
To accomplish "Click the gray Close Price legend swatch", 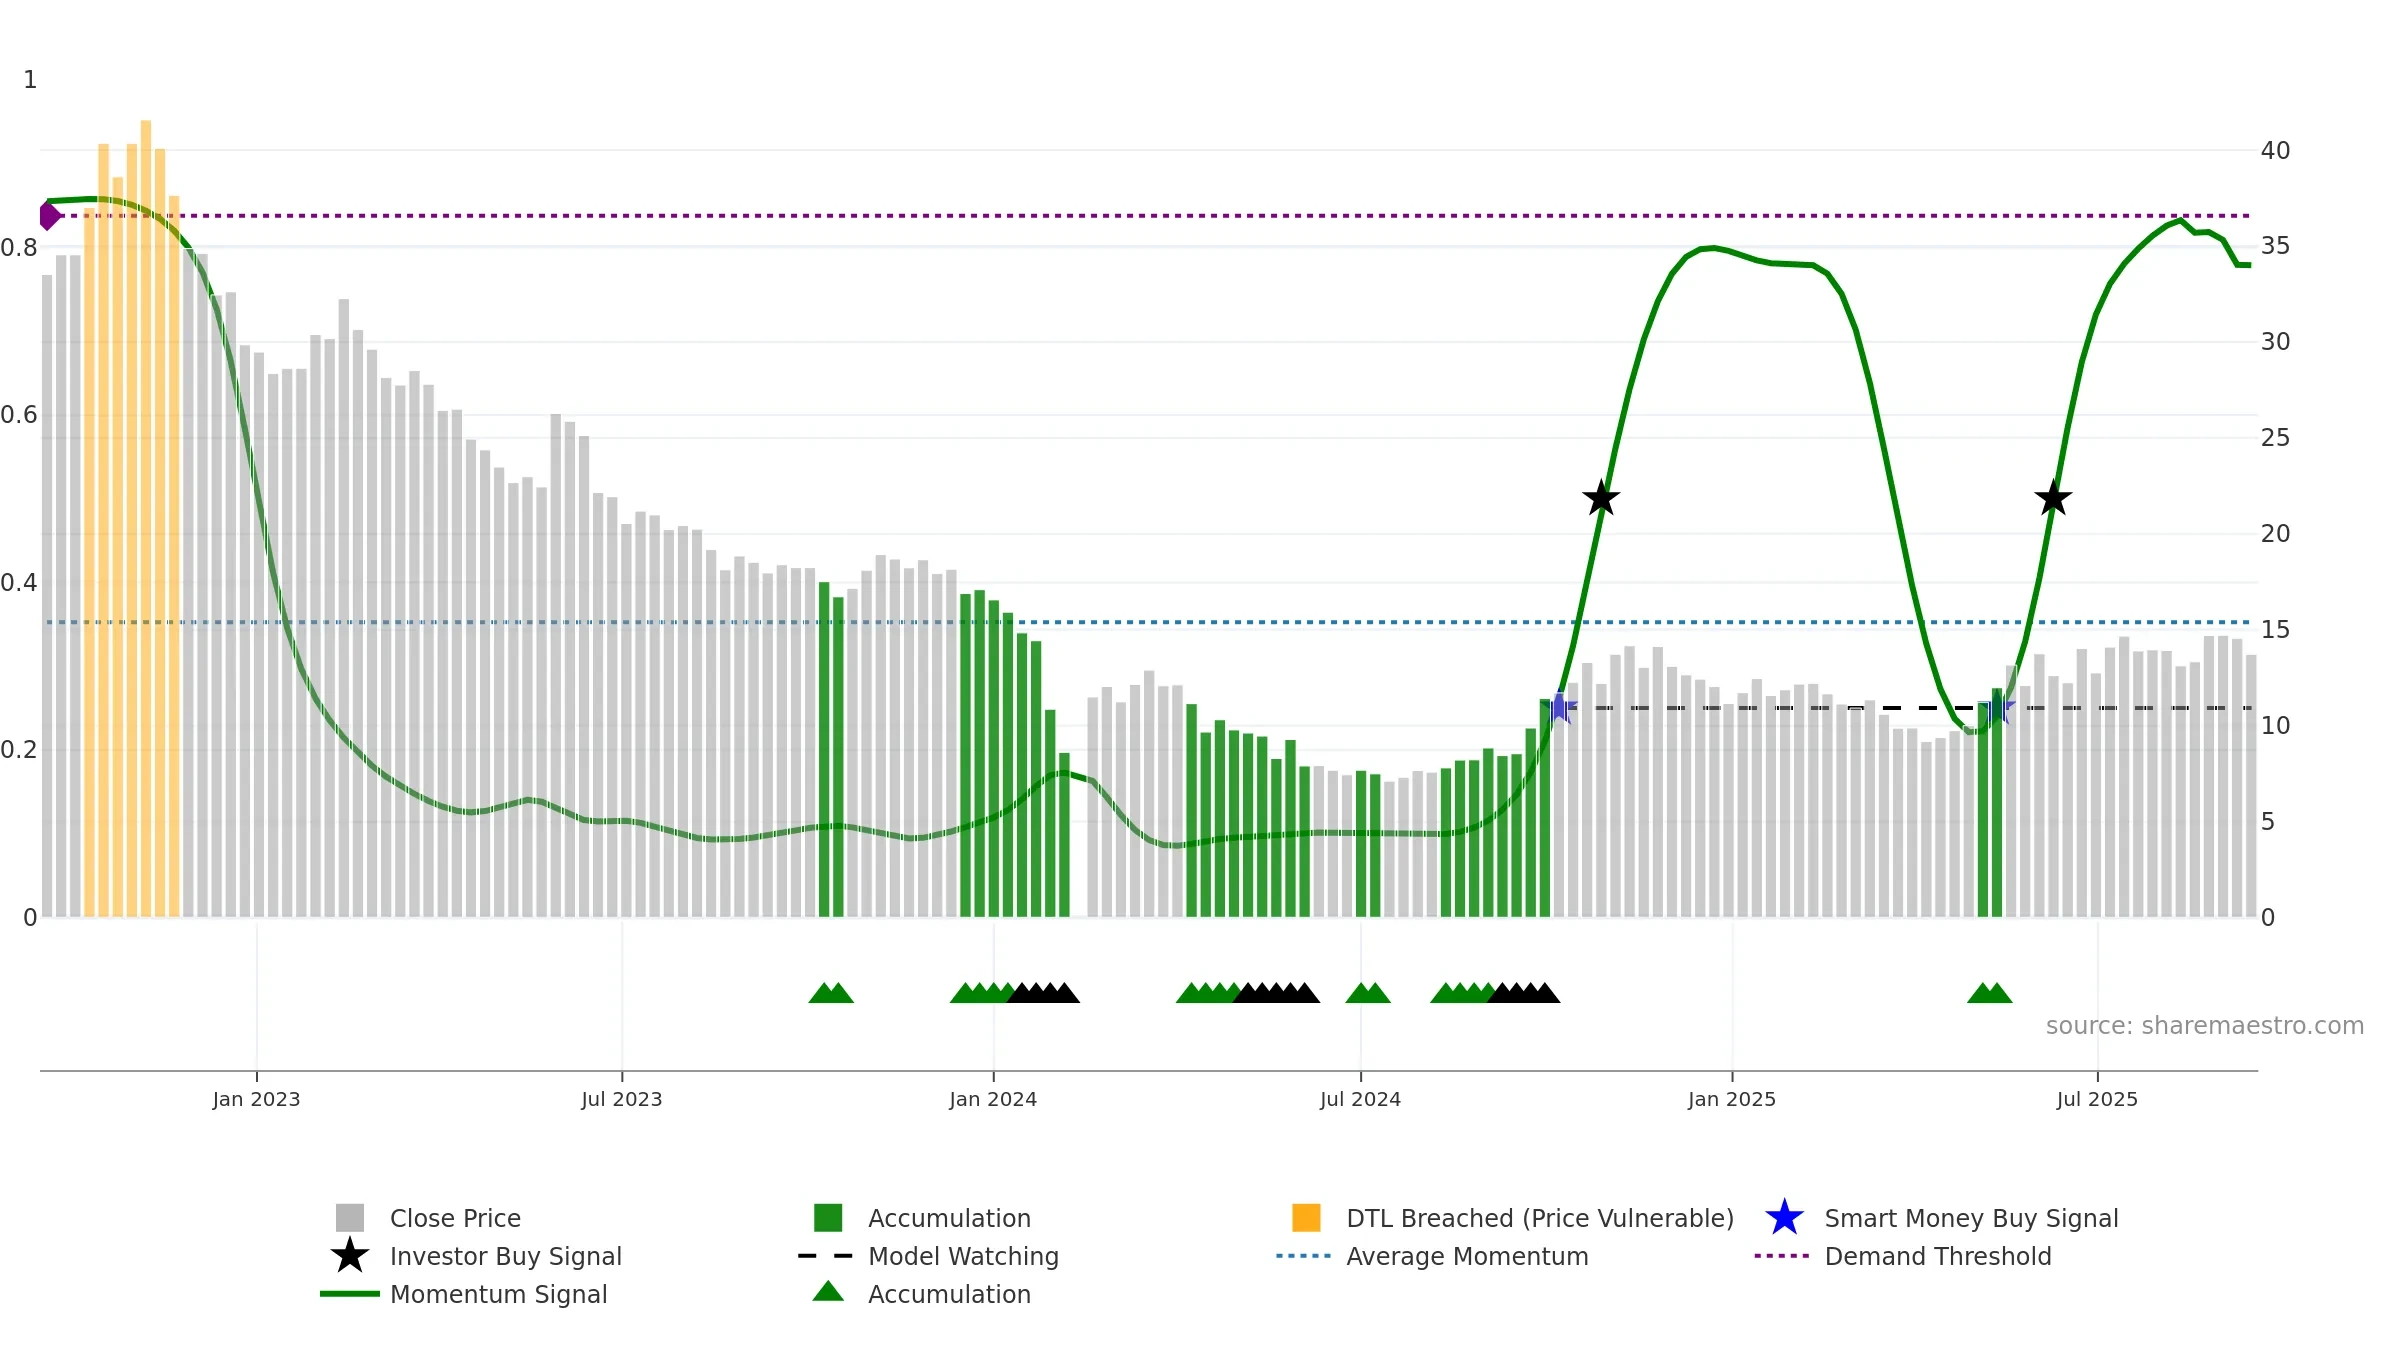I will click(x=350, y=1218).
